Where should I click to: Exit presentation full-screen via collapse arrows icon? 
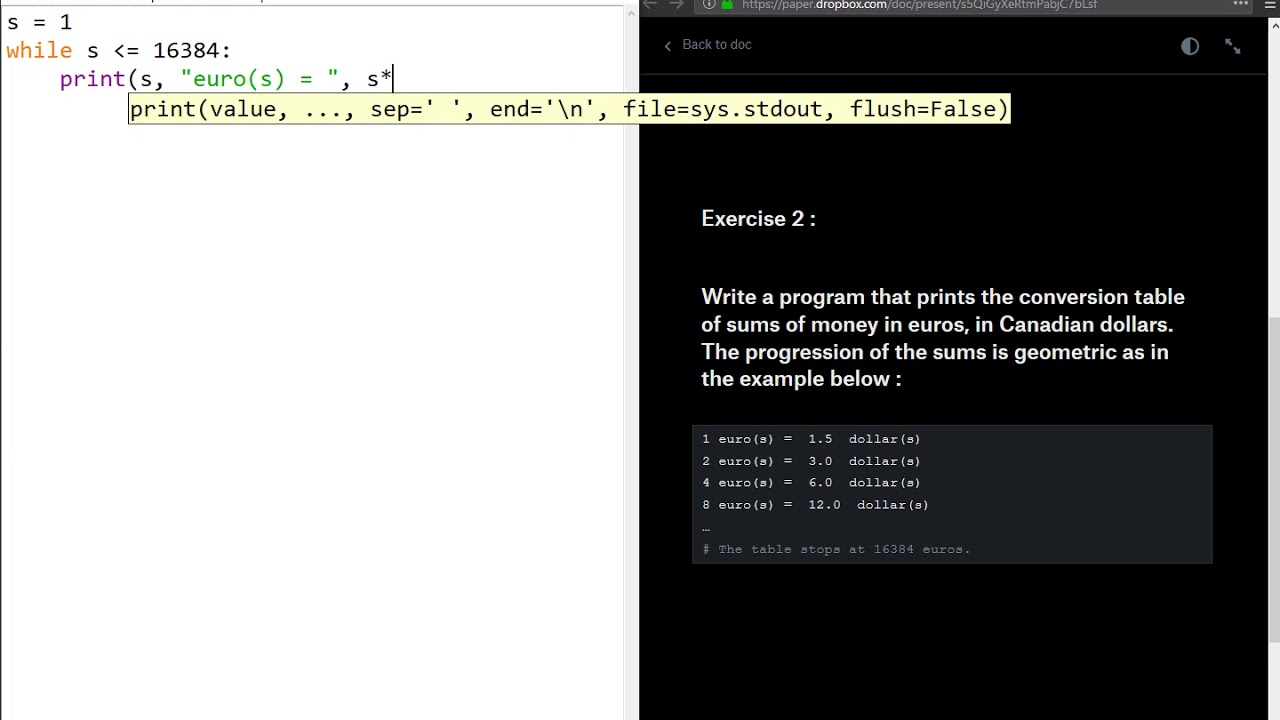(x=1233, y=46)
